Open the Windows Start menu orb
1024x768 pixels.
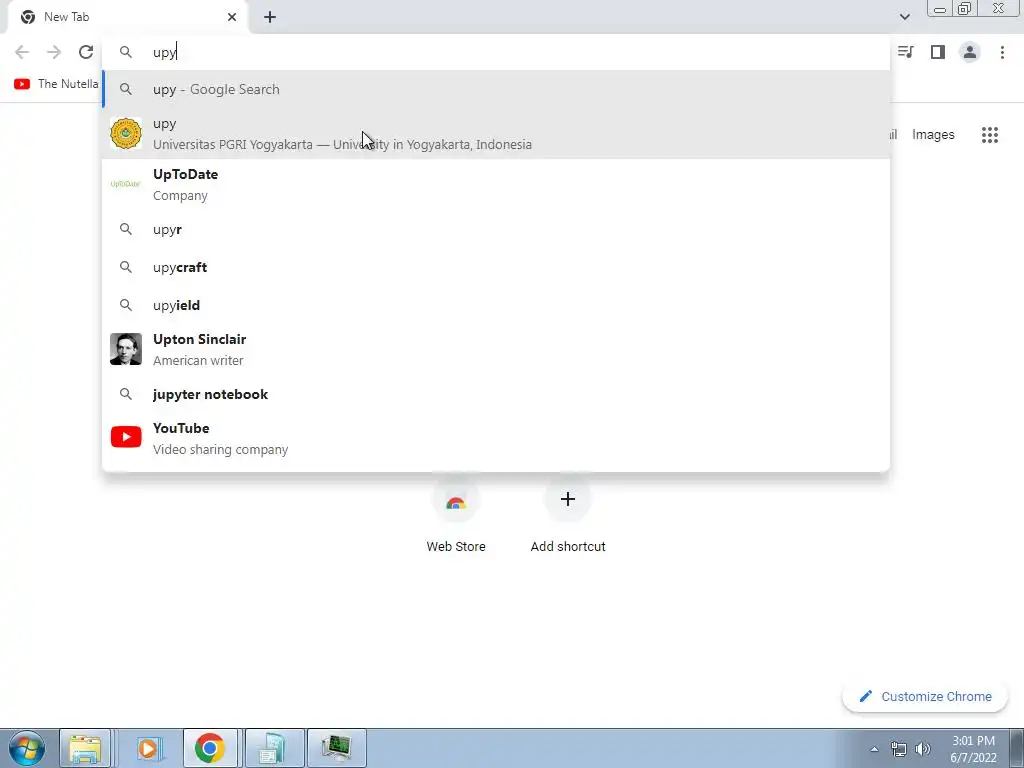(27, 748)
